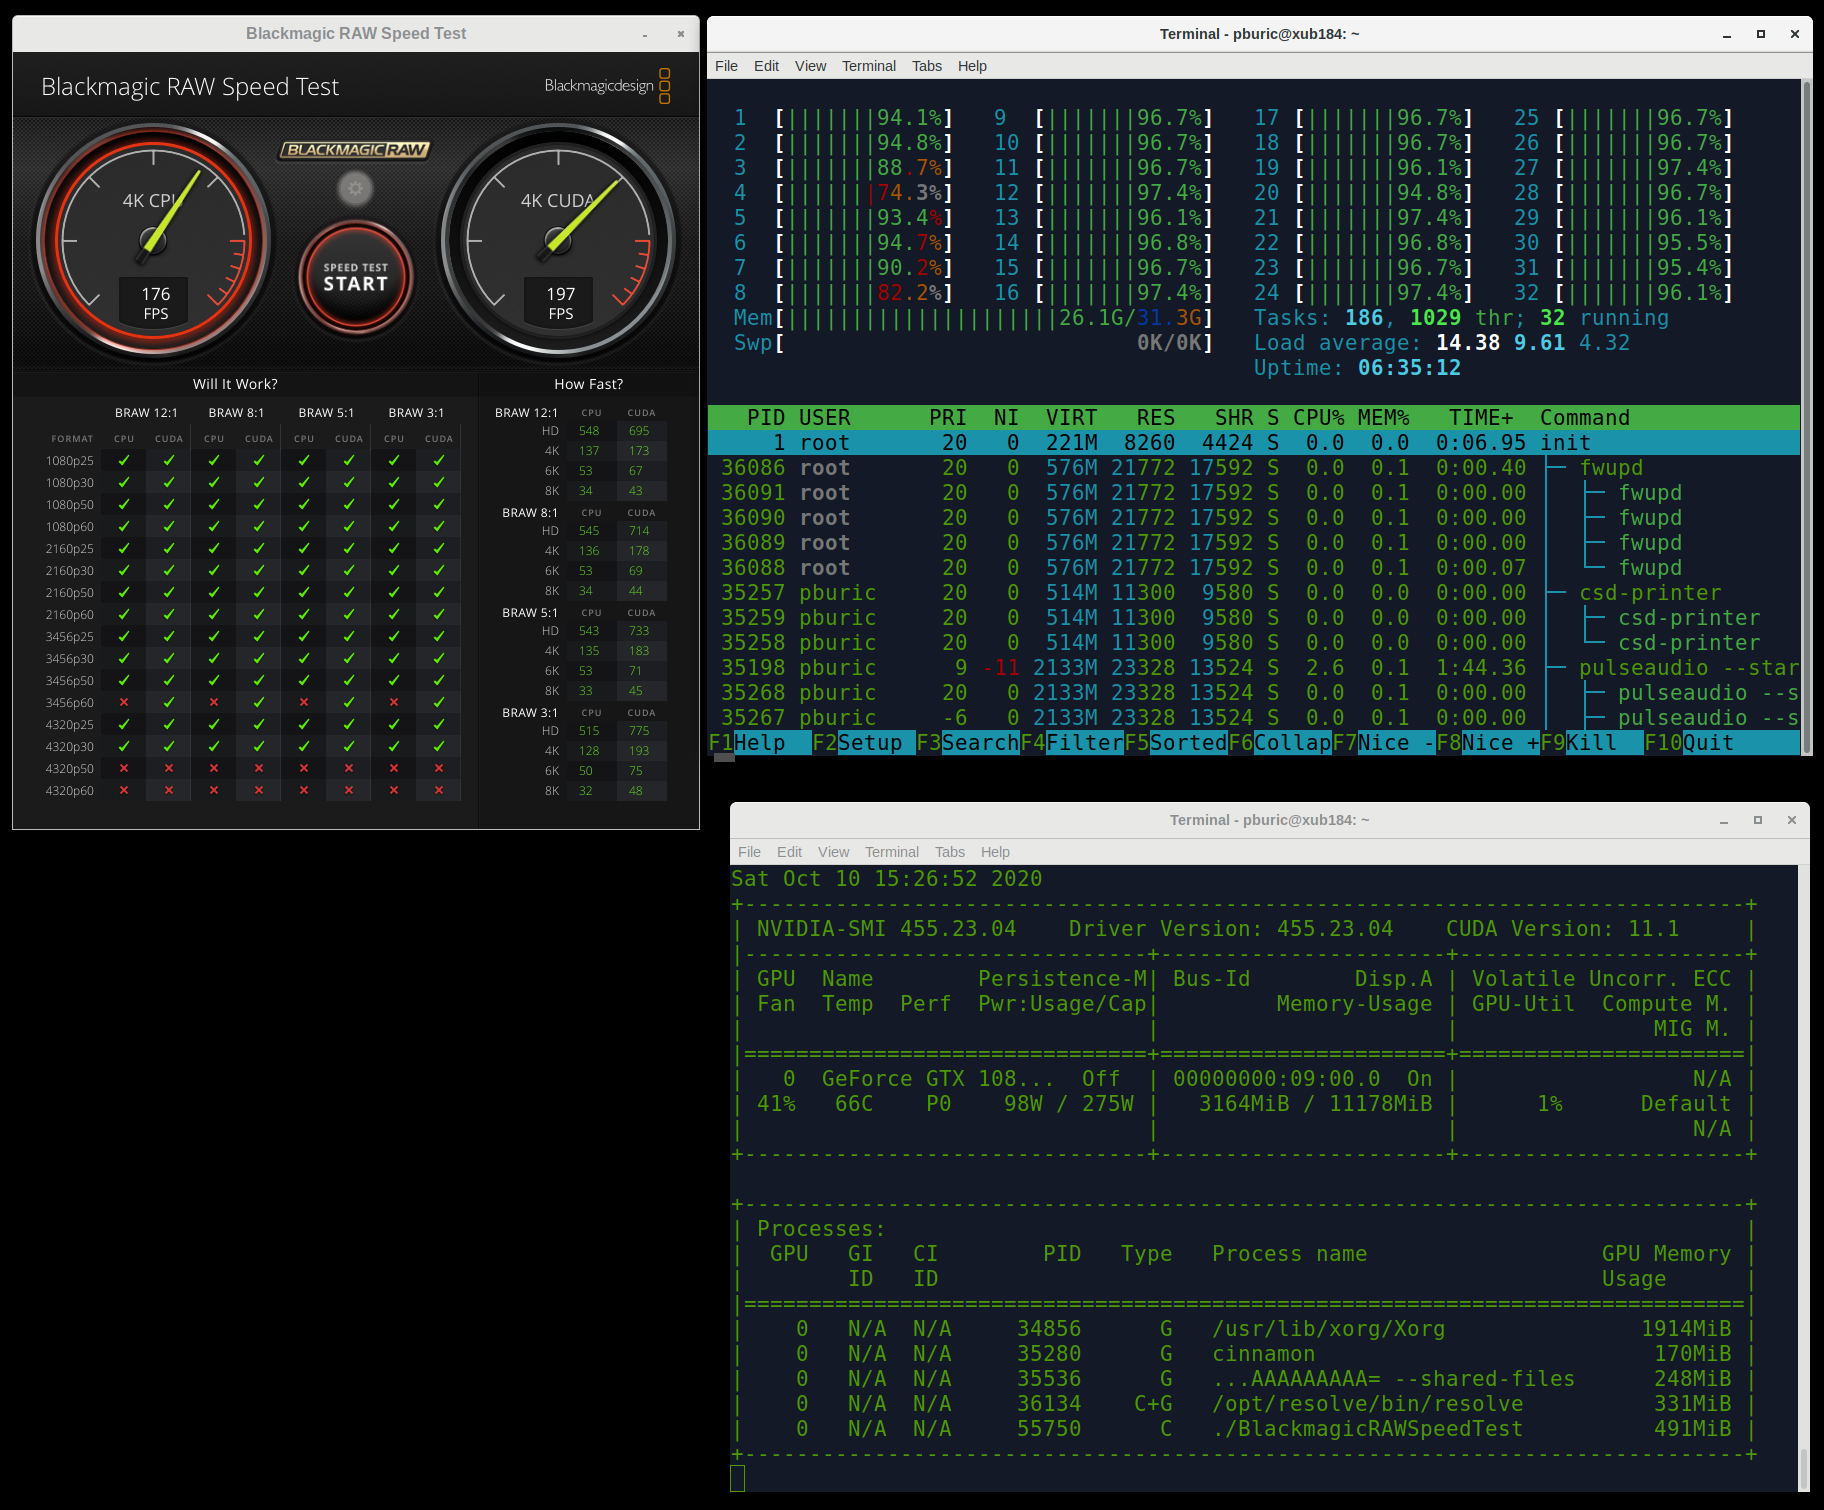The image size is (1824, 1510).
Task: Close the htop terminal window
Action: click(1795, 34)
